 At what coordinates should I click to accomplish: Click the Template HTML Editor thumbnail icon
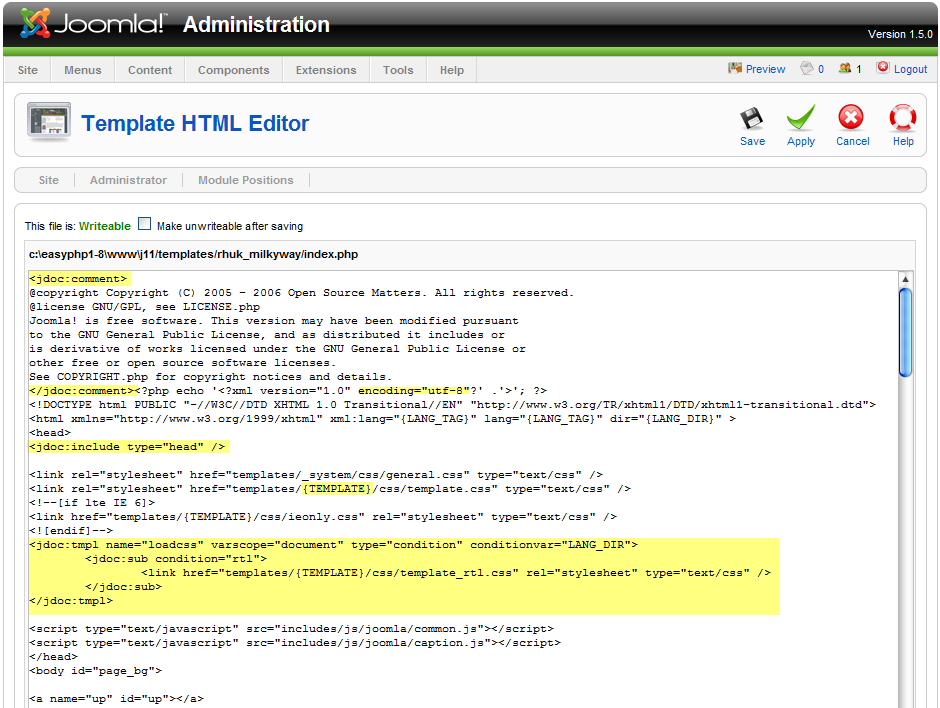[48, 122]
